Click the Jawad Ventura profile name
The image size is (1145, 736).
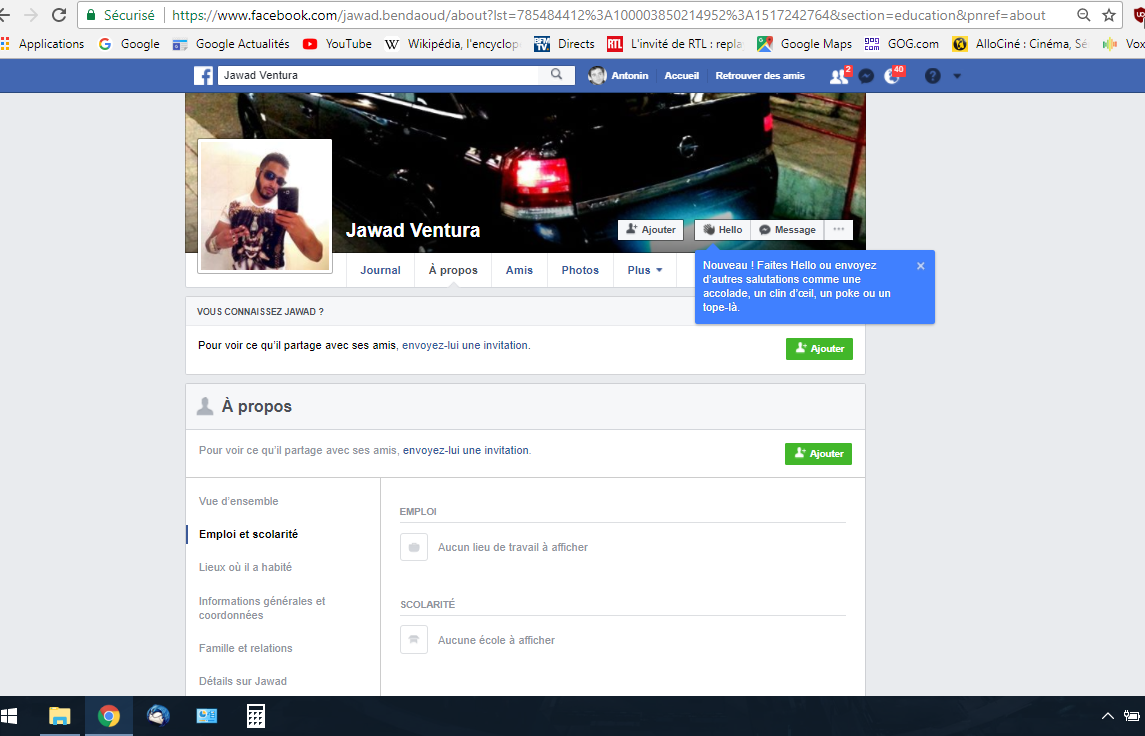click(413, 230)
